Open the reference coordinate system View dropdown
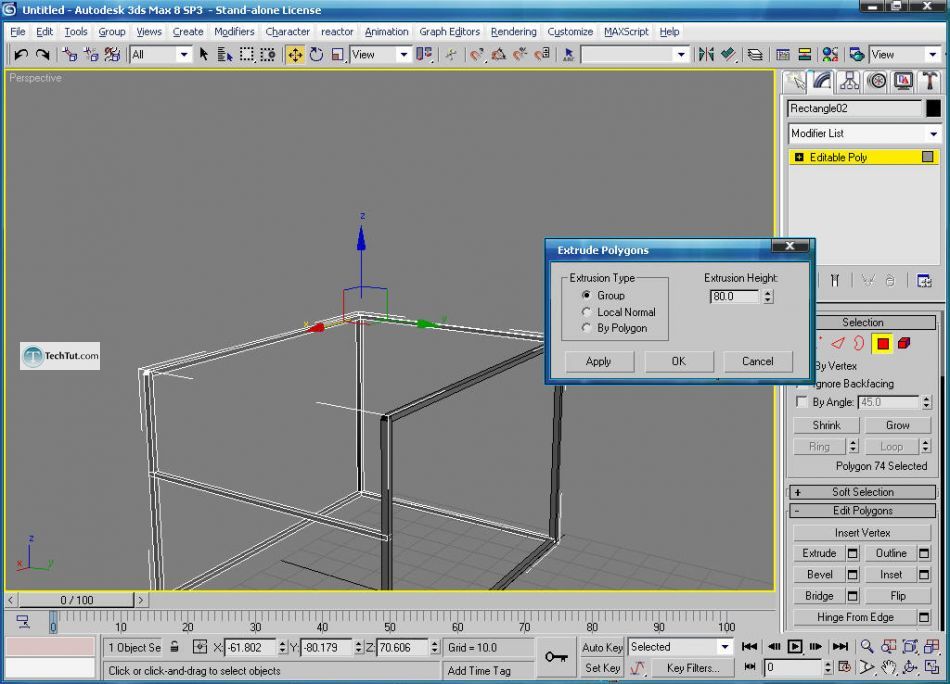The height and width of the screenshot is (684, 950). (x=404, y=55)
